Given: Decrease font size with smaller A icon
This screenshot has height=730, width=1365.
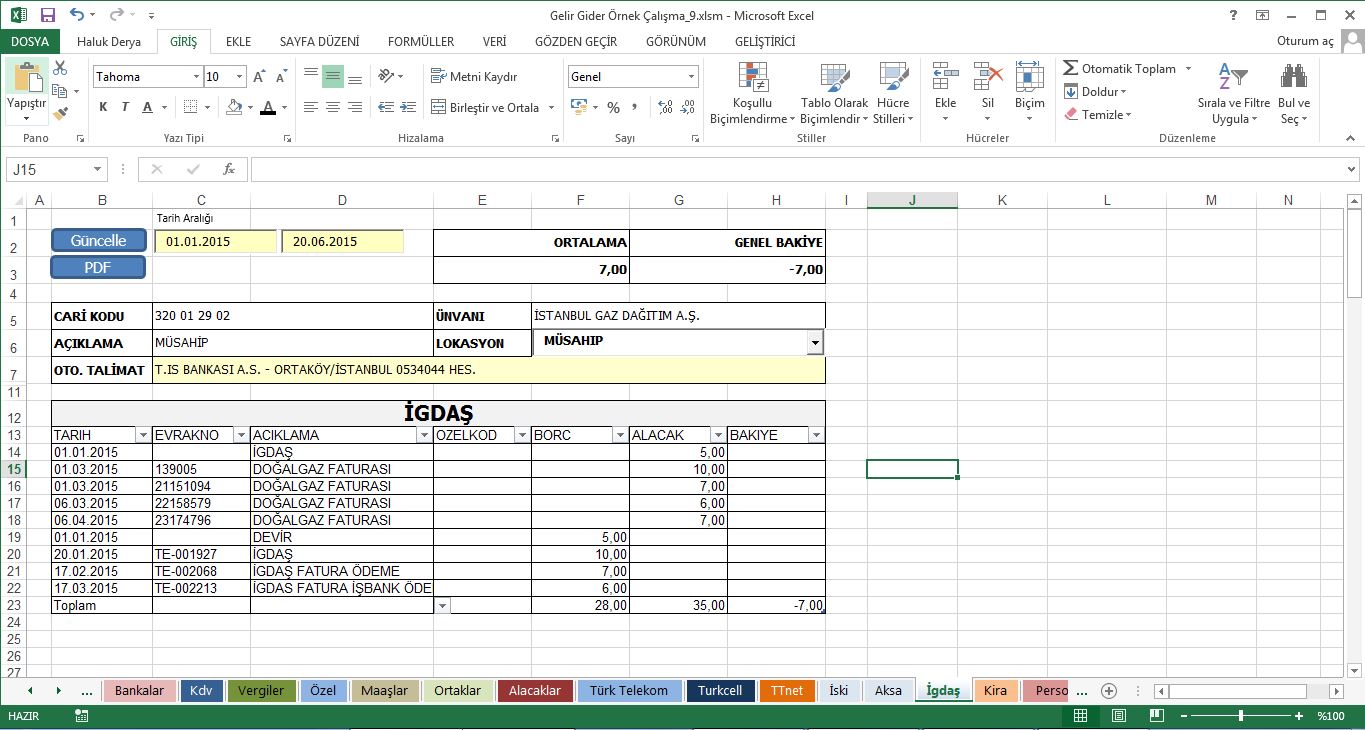Looking at the screenshot, I should [282, 77].
